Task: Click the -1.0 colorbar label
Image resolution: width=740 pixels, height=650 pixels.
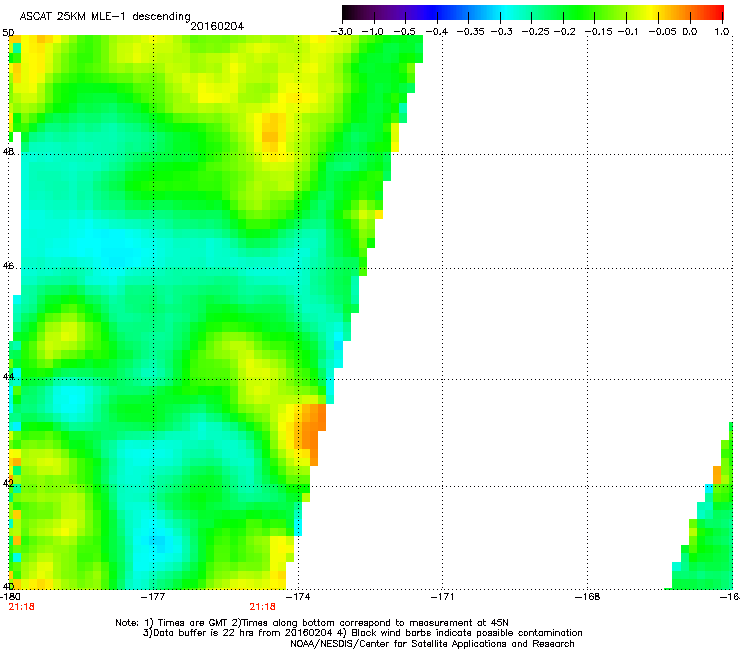Action: click(372, 32)
